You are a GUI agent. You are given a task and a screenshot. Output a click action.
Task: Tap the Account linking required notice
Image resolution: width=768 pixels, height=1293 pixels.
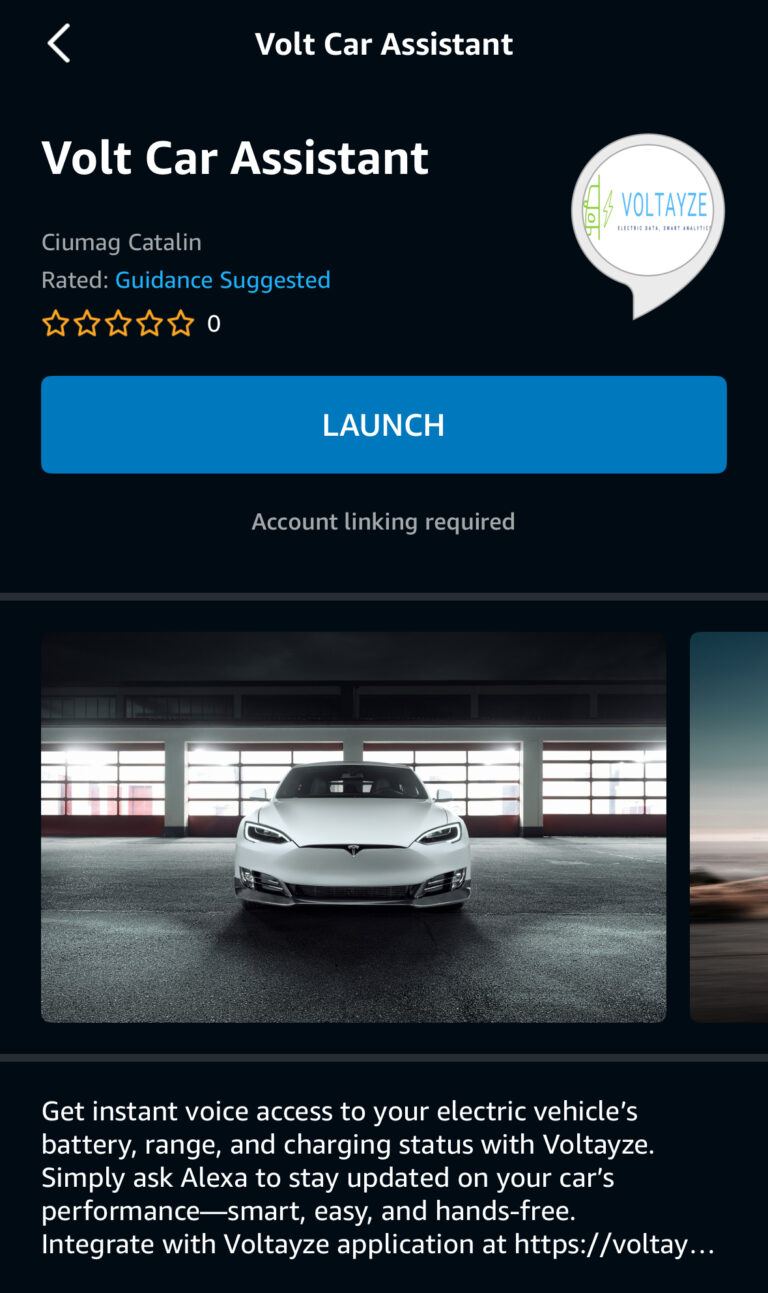pos(383,521)
